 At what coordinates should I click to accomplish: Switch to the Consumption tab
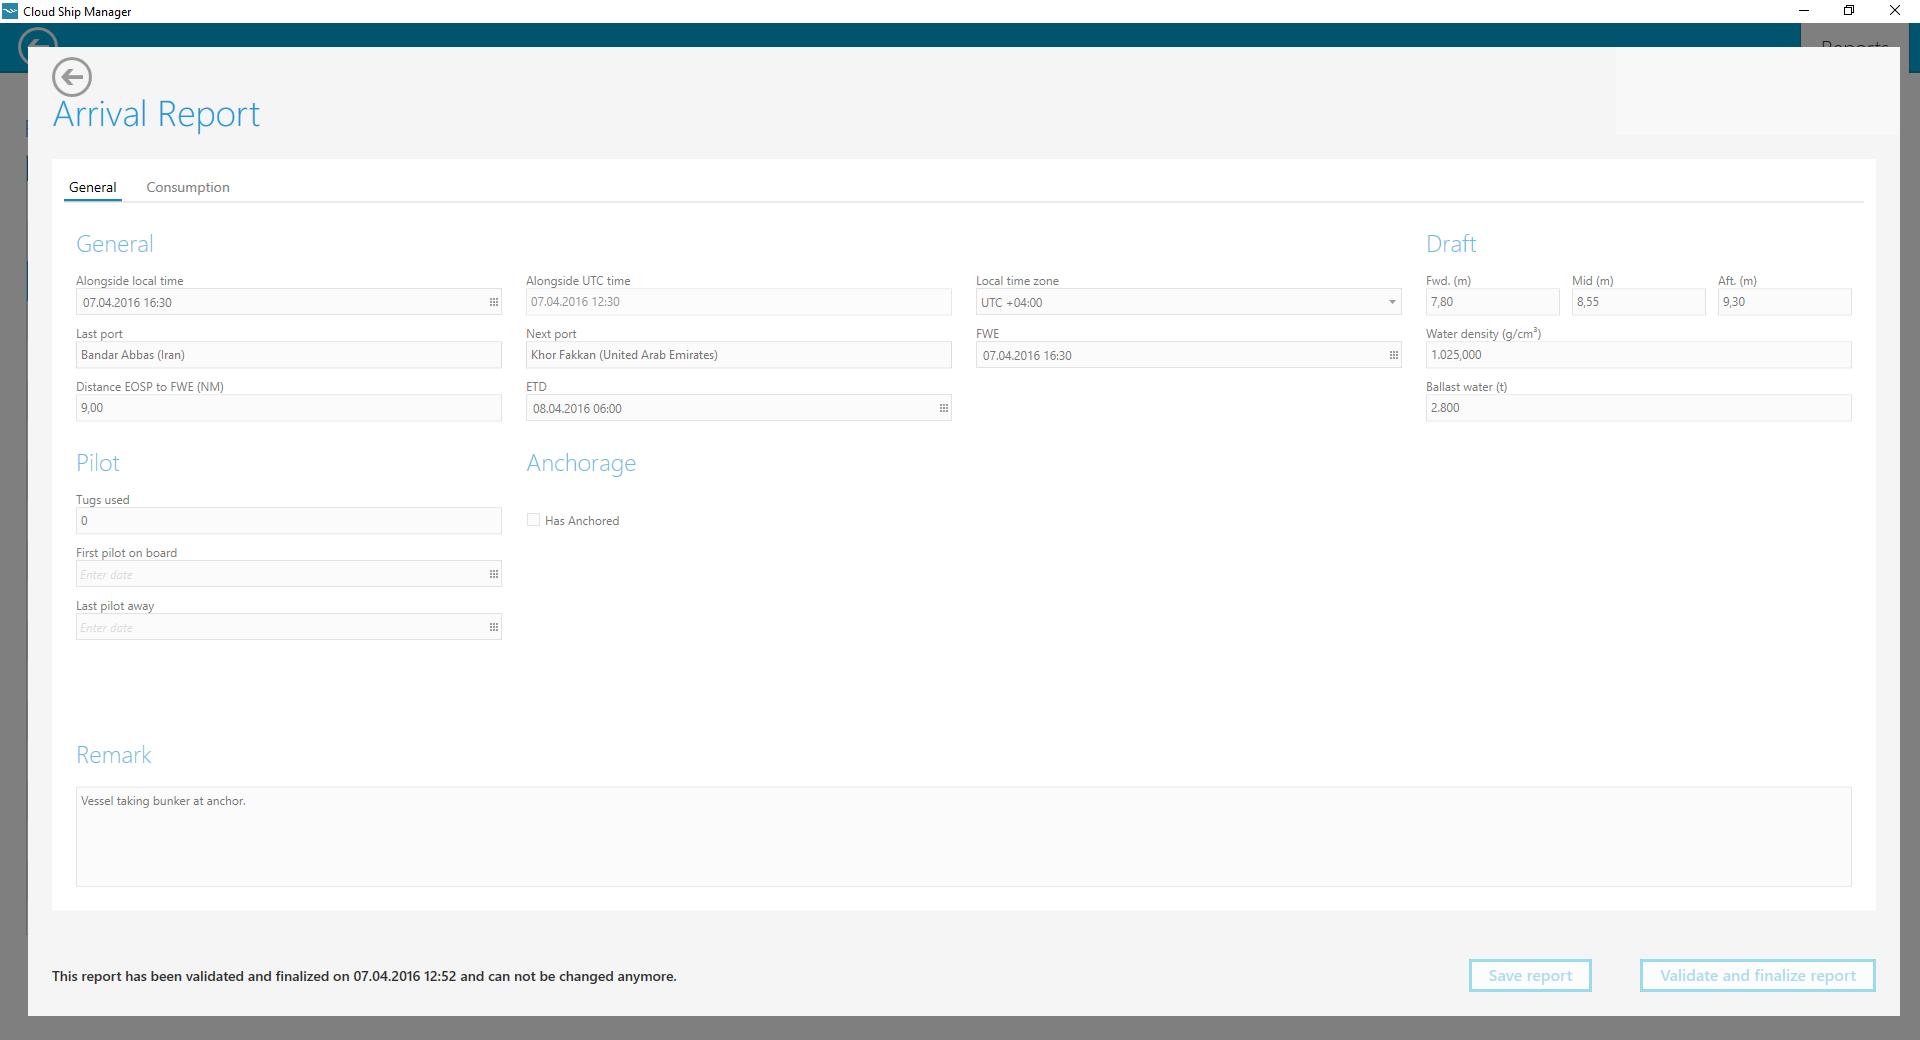pyautogui.click(x=188, y=187)
